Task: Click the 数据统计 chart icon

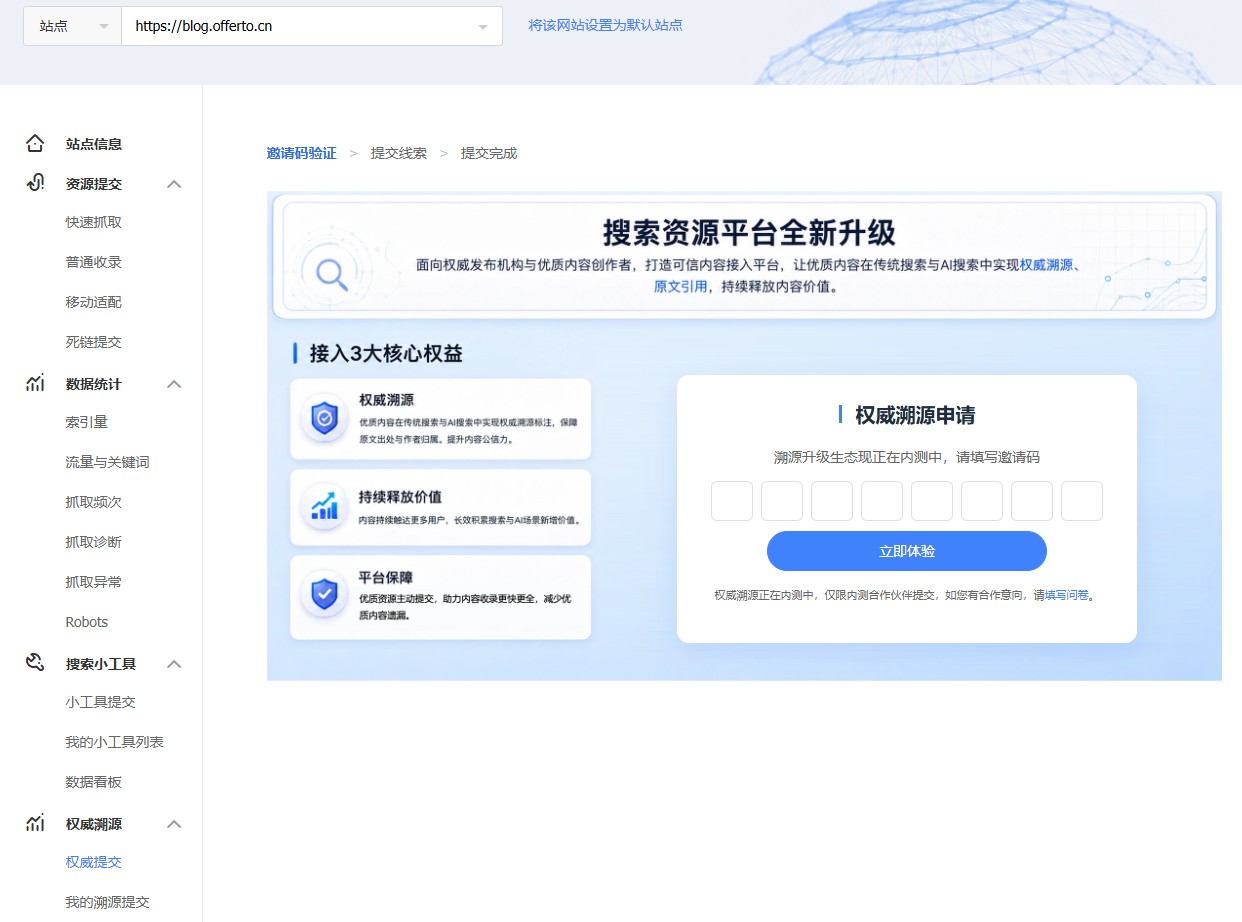Action: (35, 383)
